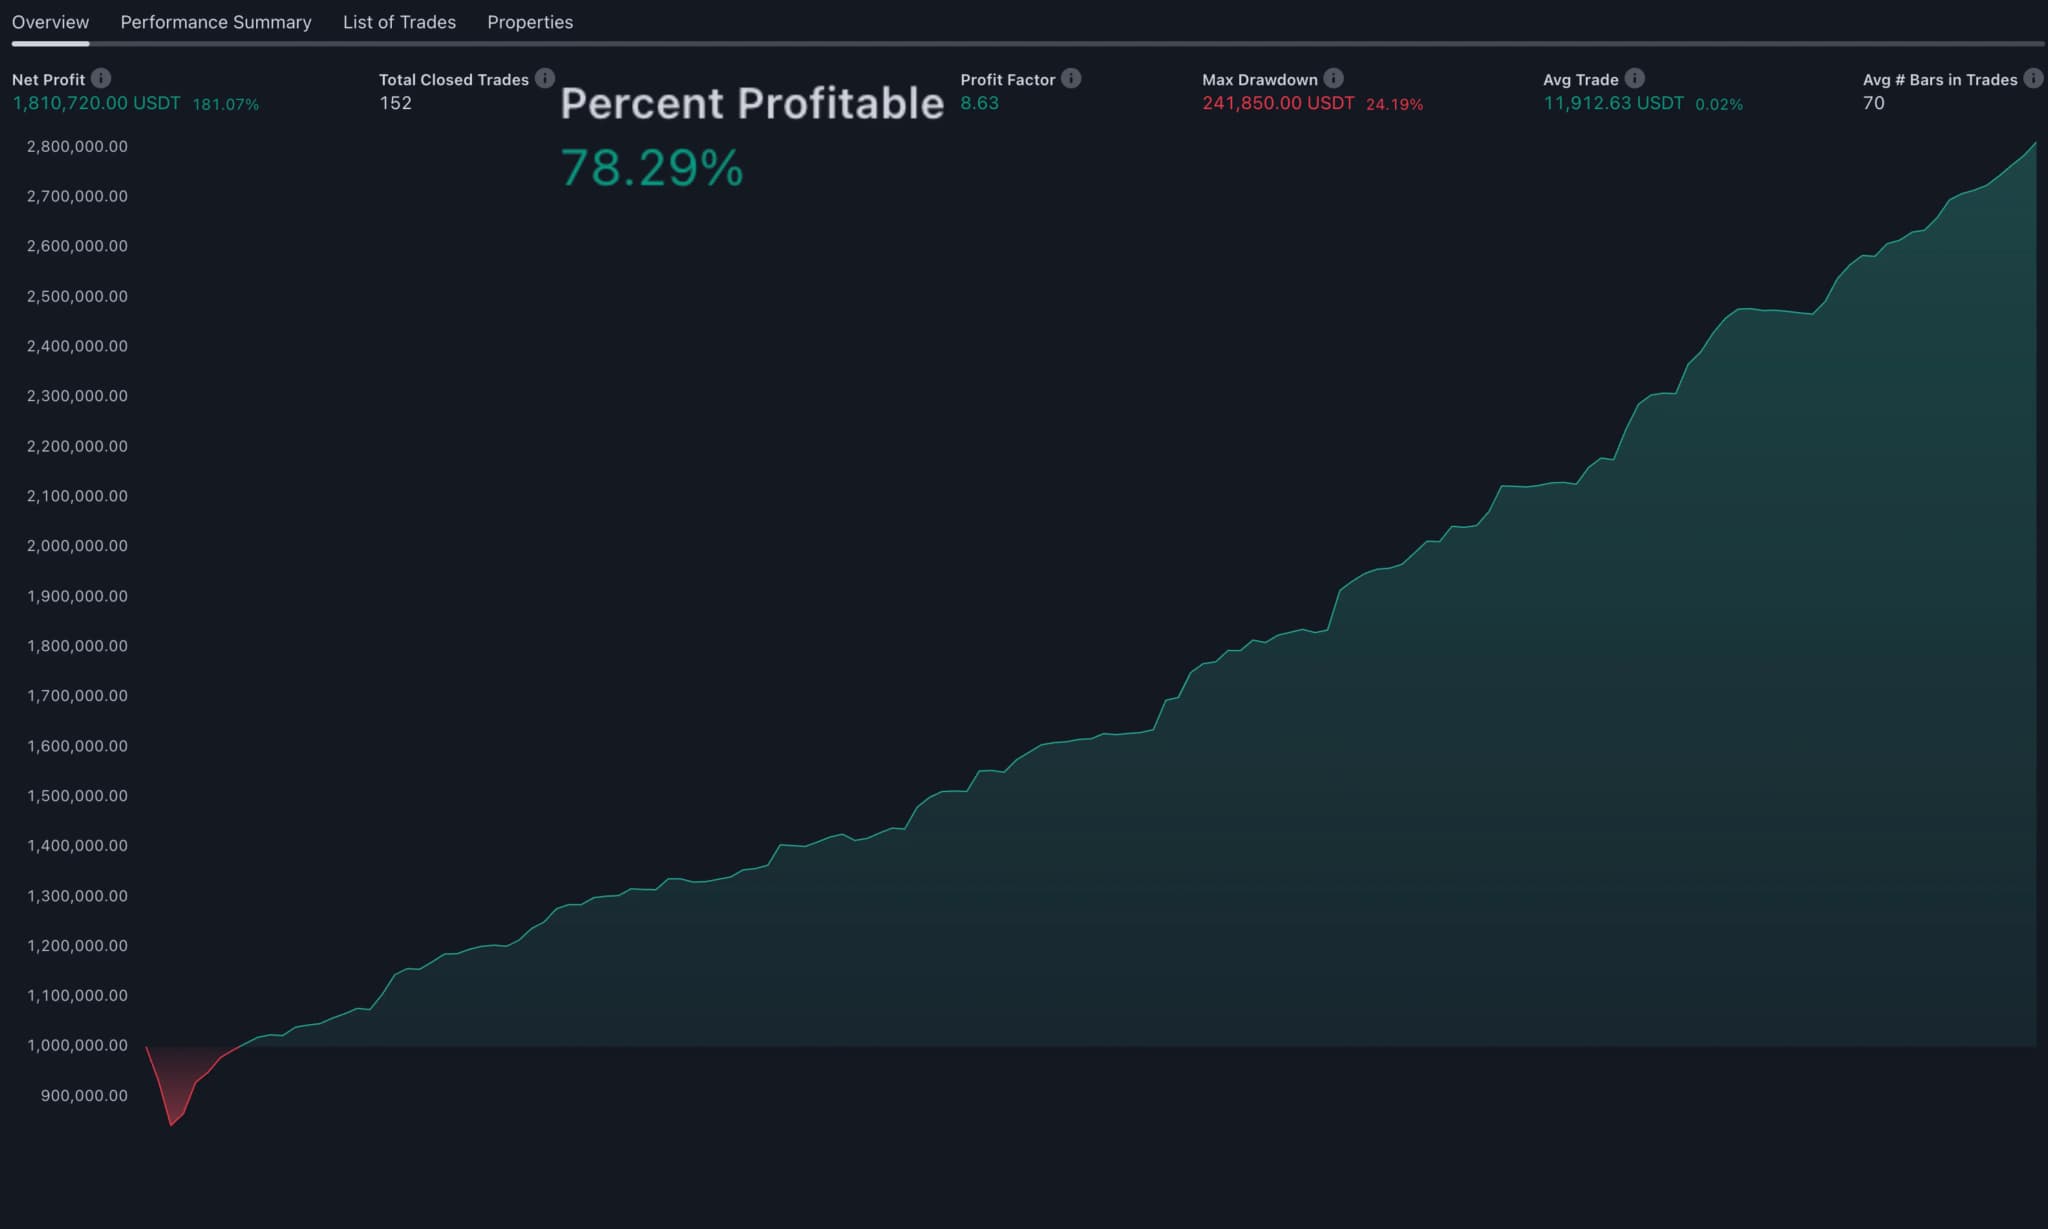Click the Total Closed Trades info icon
The height and width of the screenshot is (1229, 2048).
pyautogui.click(x=545, y=78)
